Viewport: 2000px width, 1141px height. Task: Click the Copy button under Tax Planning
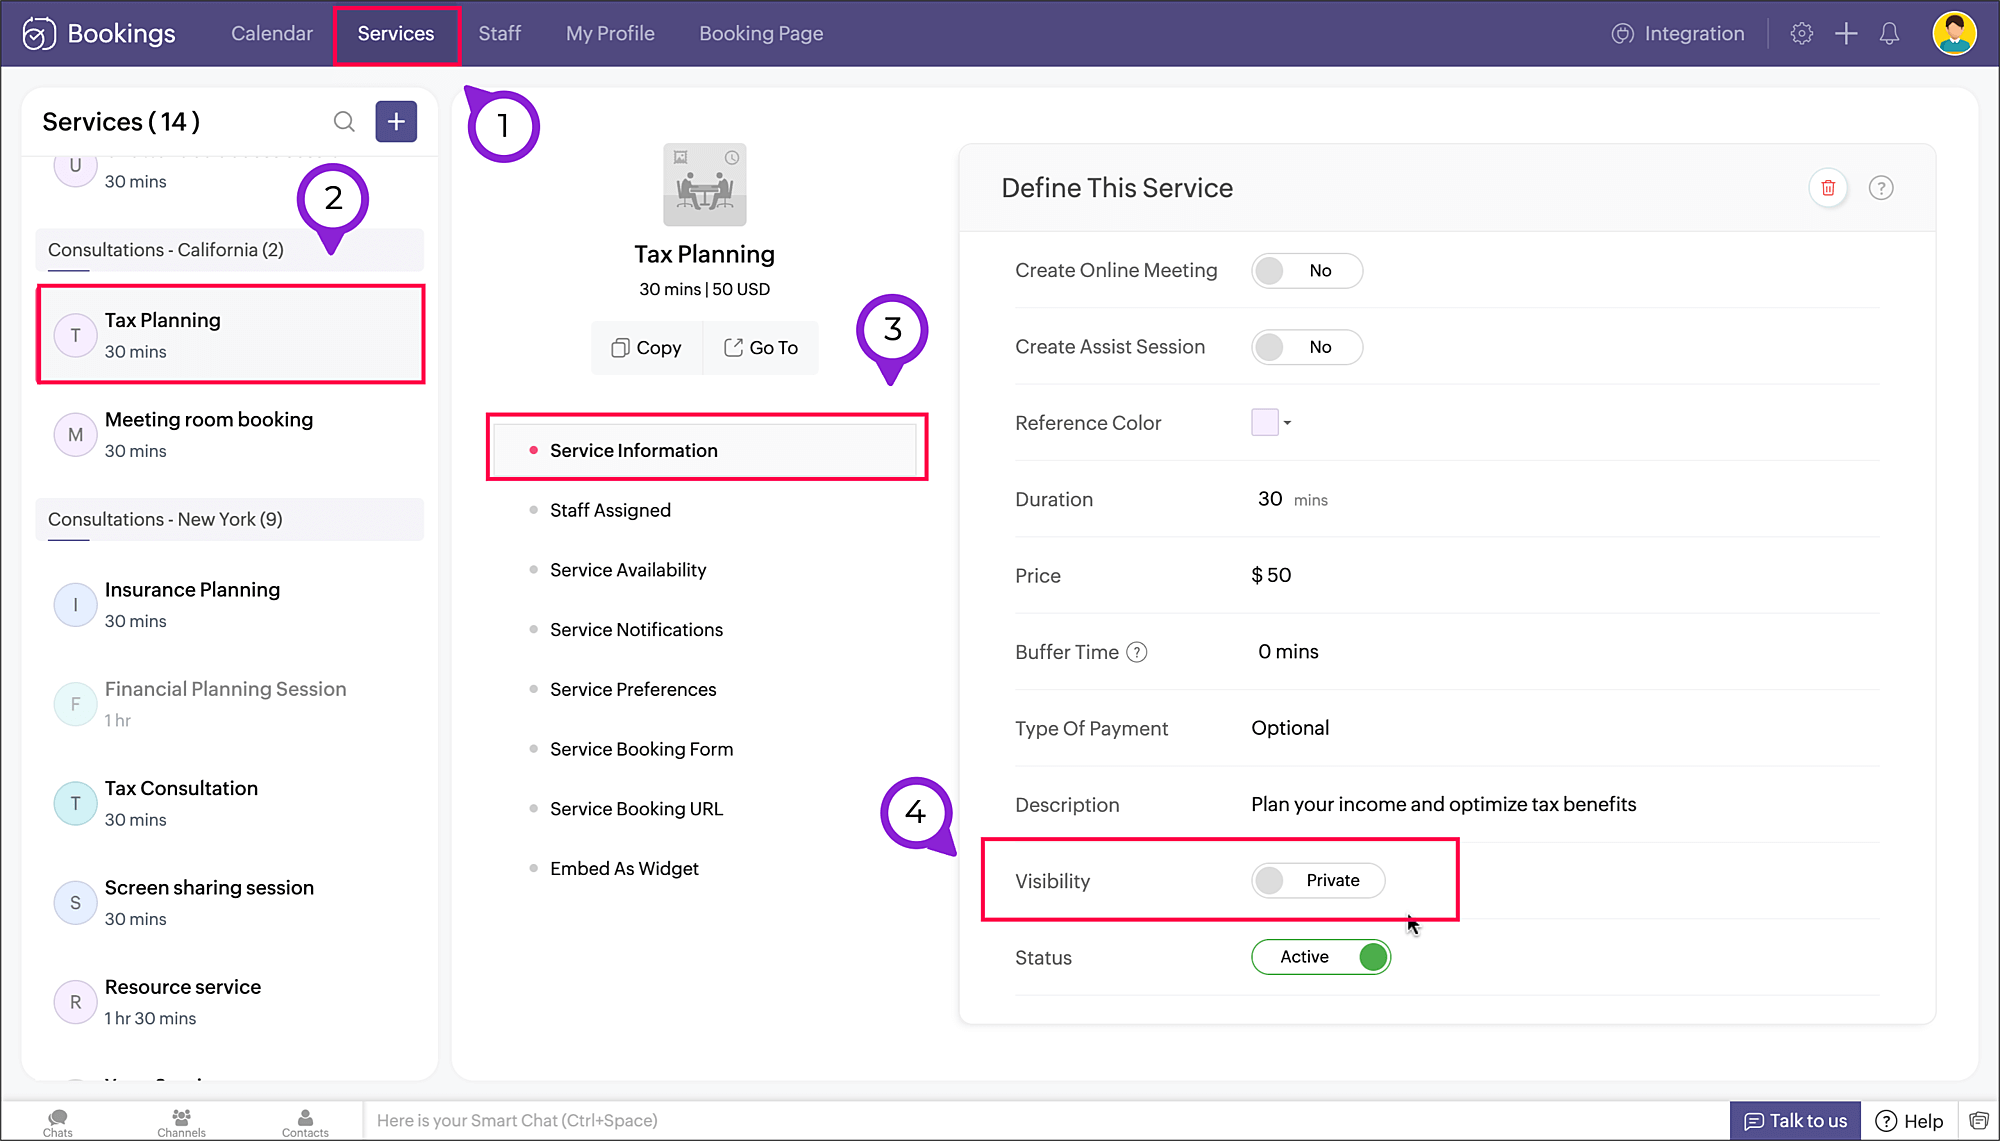tap(646, 348)
